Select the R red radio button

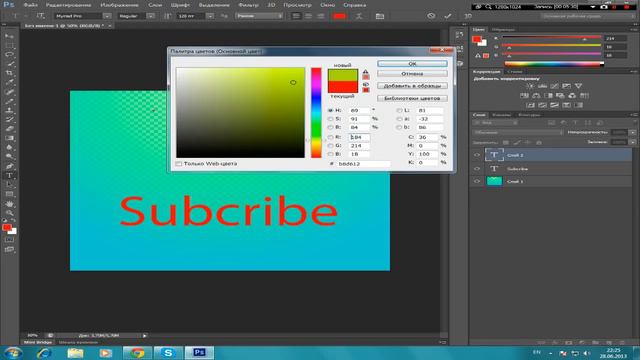pos(330,137)
